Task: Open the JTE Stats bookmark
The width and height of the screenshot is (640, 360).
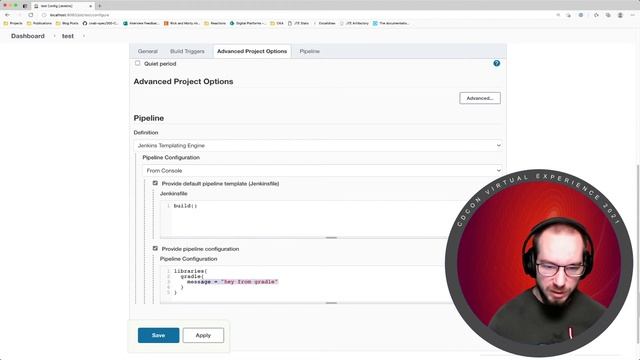Action: pos(298,23)
